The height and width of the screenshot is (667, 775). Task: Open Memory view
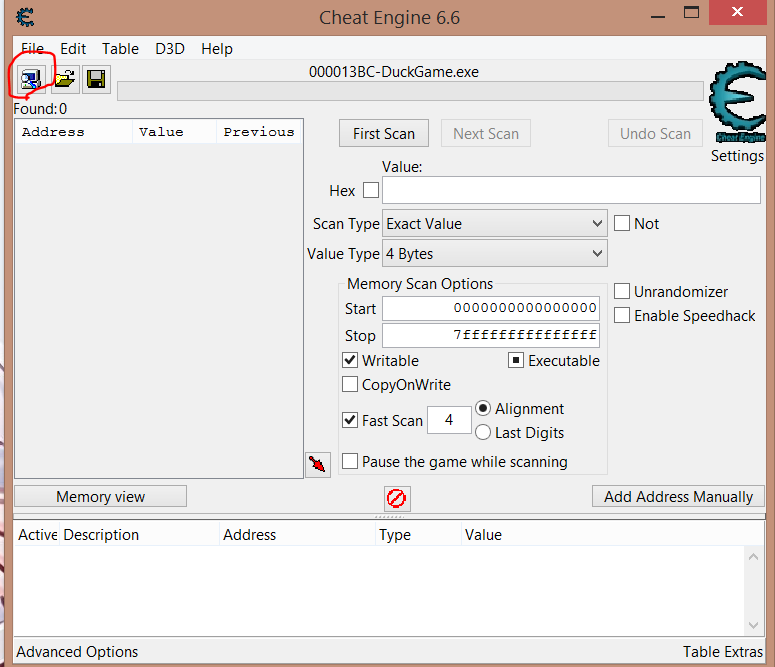click(100, 496)
